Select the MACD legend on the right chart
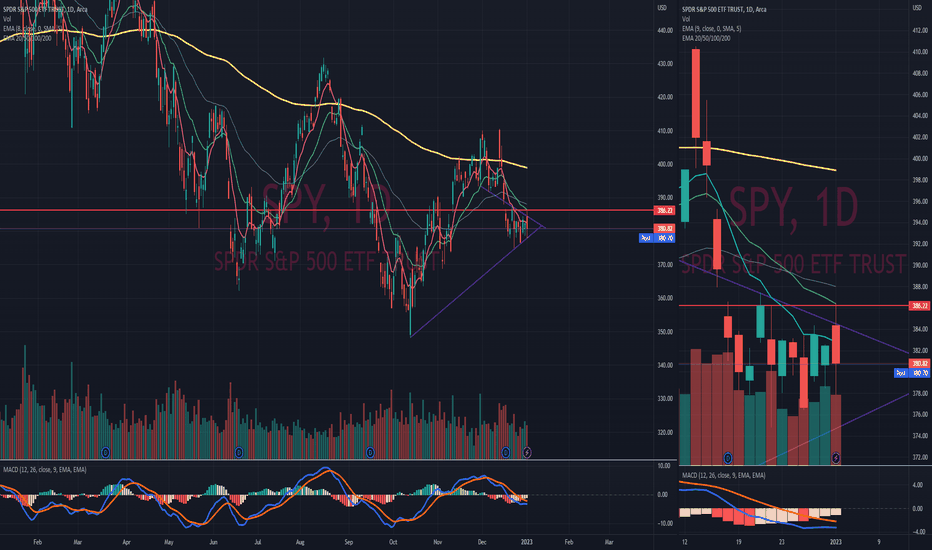Viewport: 932px width, 550px height. click(x=723, y=476)
